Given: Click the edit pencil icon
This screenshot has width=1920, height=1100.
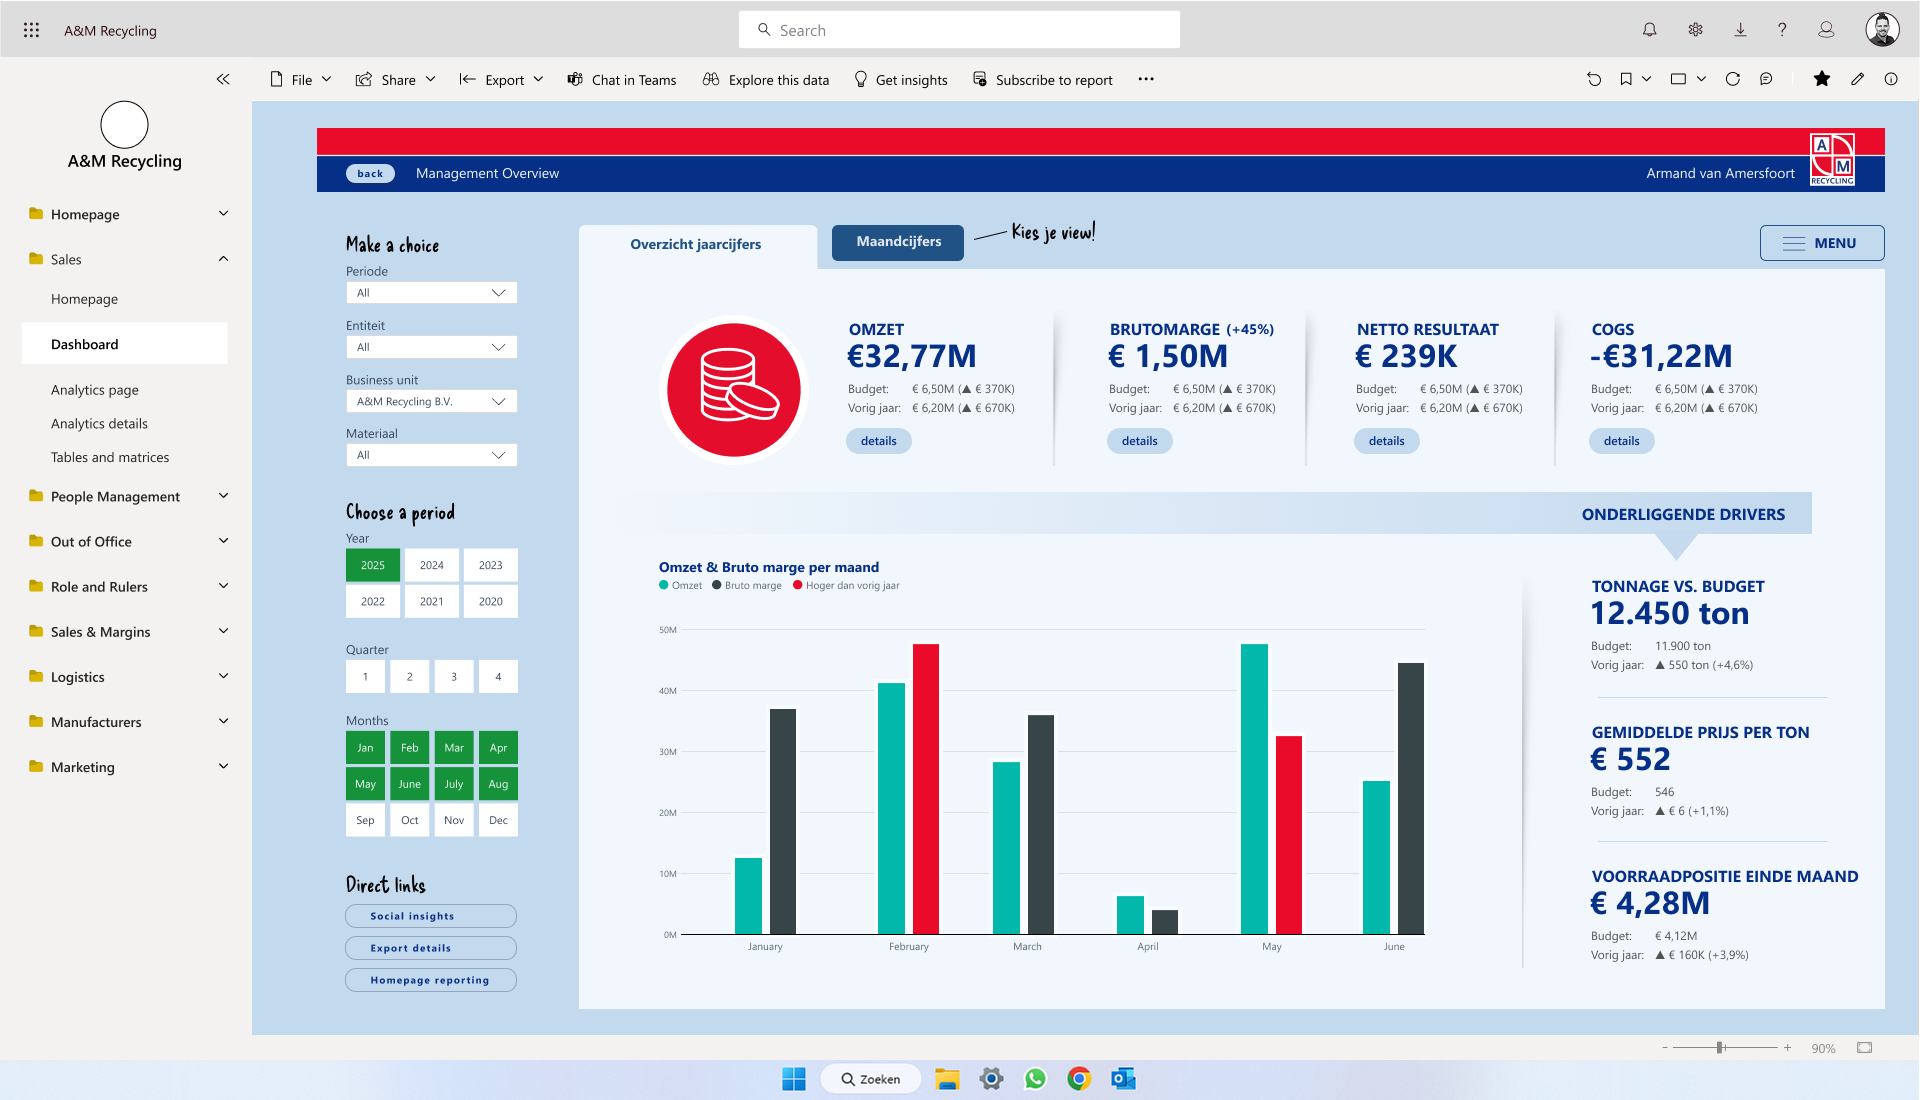Looking at the screenshot, I should tap(1857, 79).
